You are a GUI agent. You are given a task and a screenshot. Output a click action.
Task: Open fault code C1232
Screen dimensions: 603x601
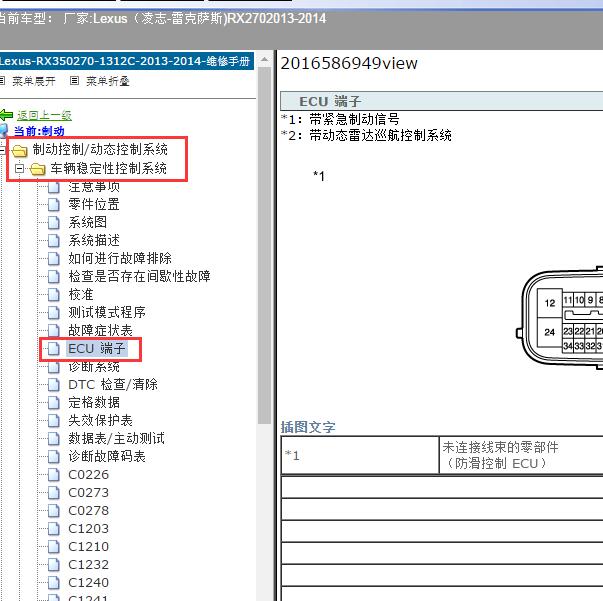pyautogui.click(x=88, y=565)
